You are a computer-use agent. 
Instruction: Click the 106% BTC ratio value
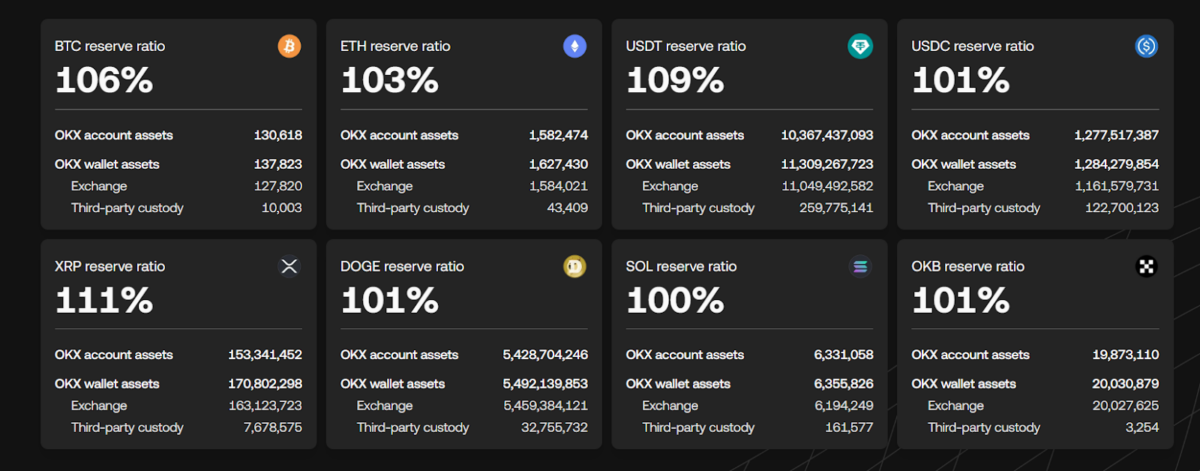coord(104,80)
